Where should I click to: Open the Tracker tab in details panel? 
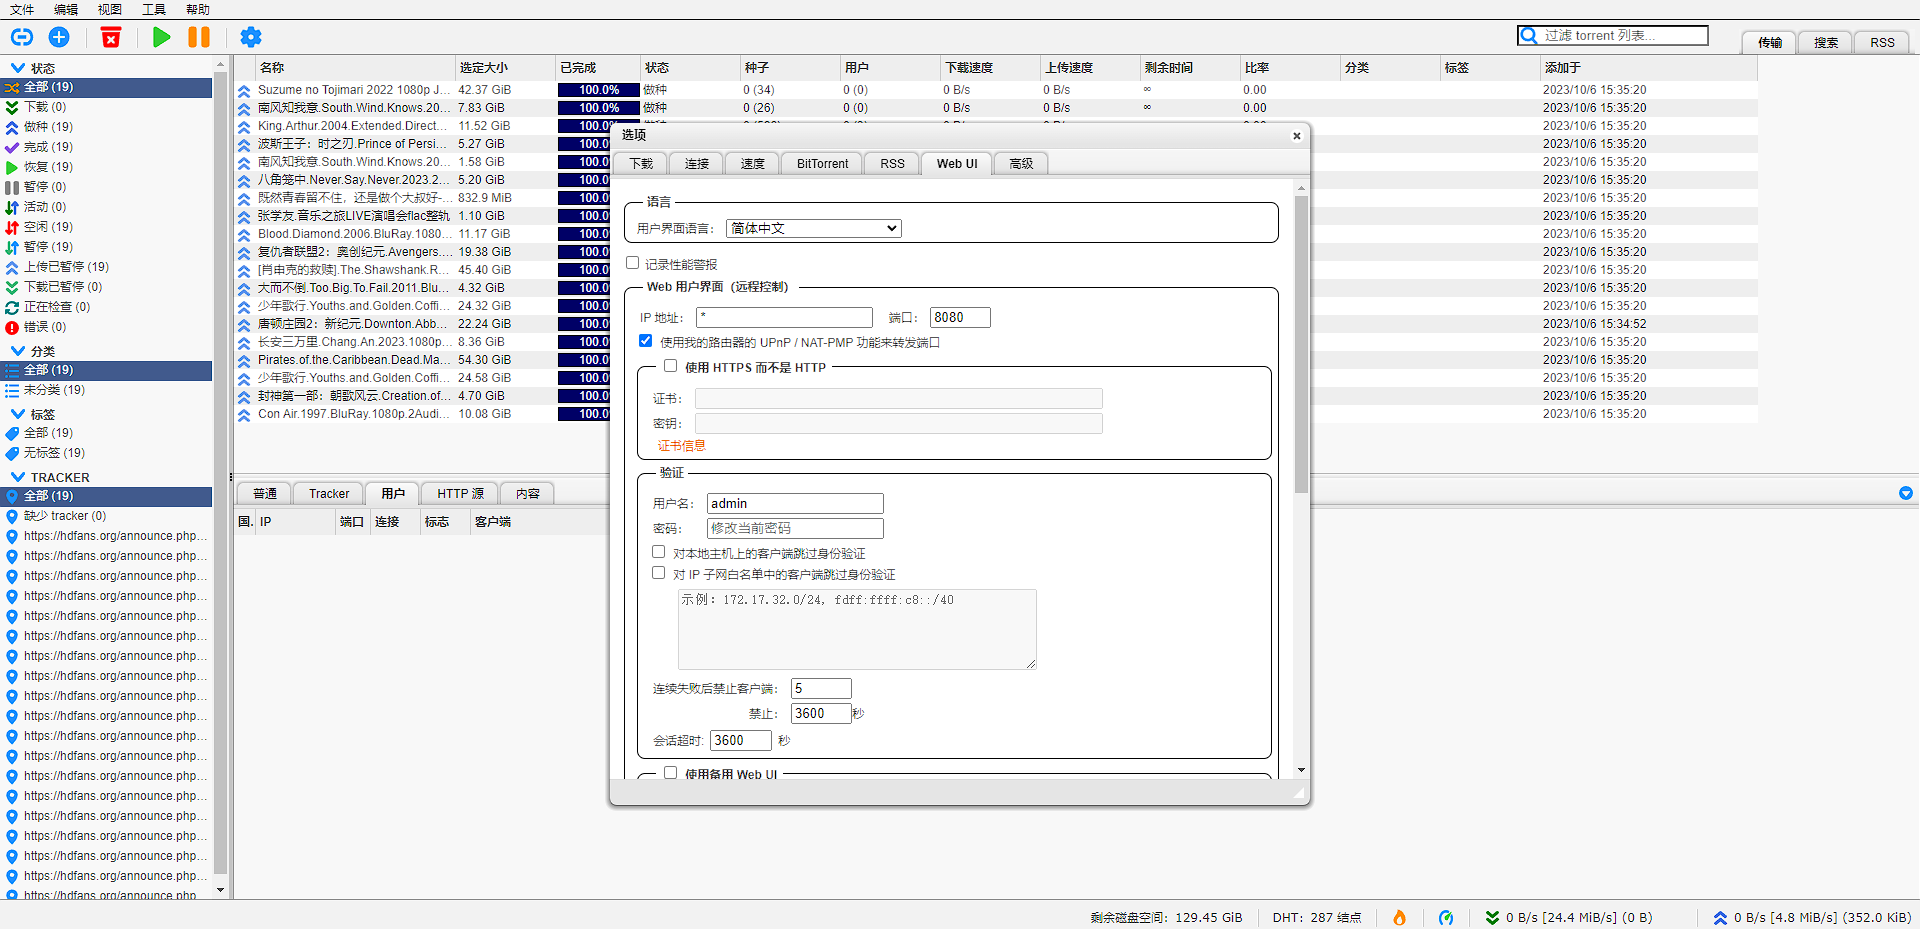329,494
